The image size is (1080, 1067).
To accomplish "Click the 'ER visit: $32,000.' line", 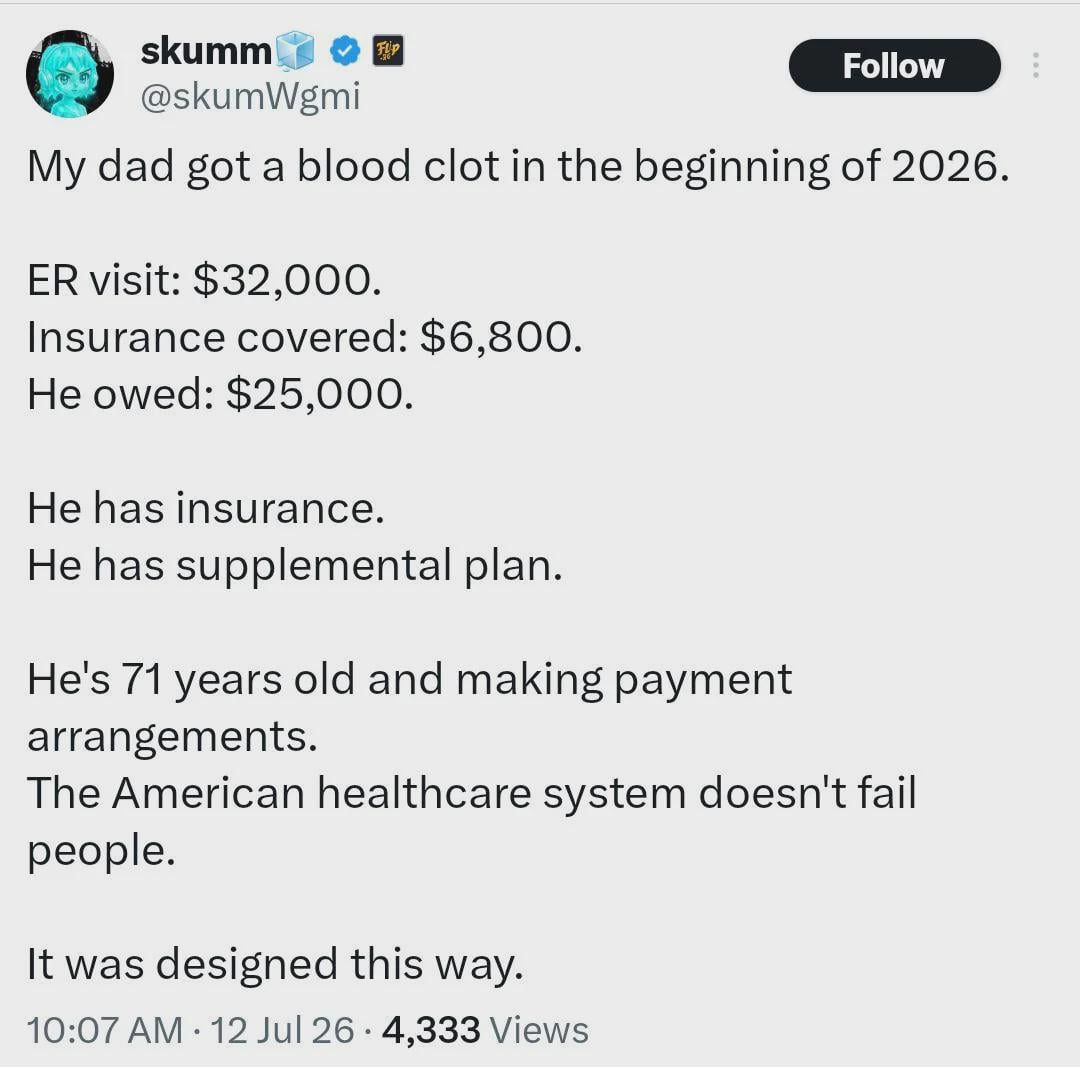I will coord(204,280).
